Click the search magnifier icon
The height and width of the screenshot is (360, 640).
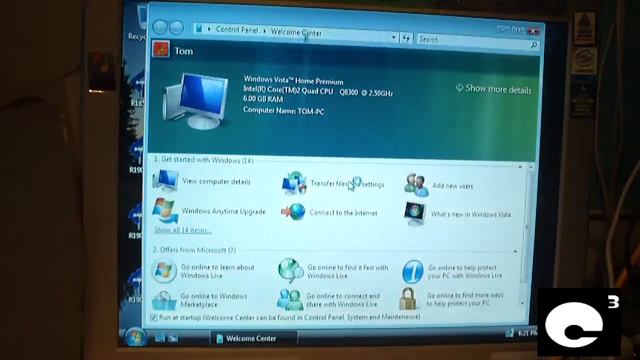[x=533, y=45]
